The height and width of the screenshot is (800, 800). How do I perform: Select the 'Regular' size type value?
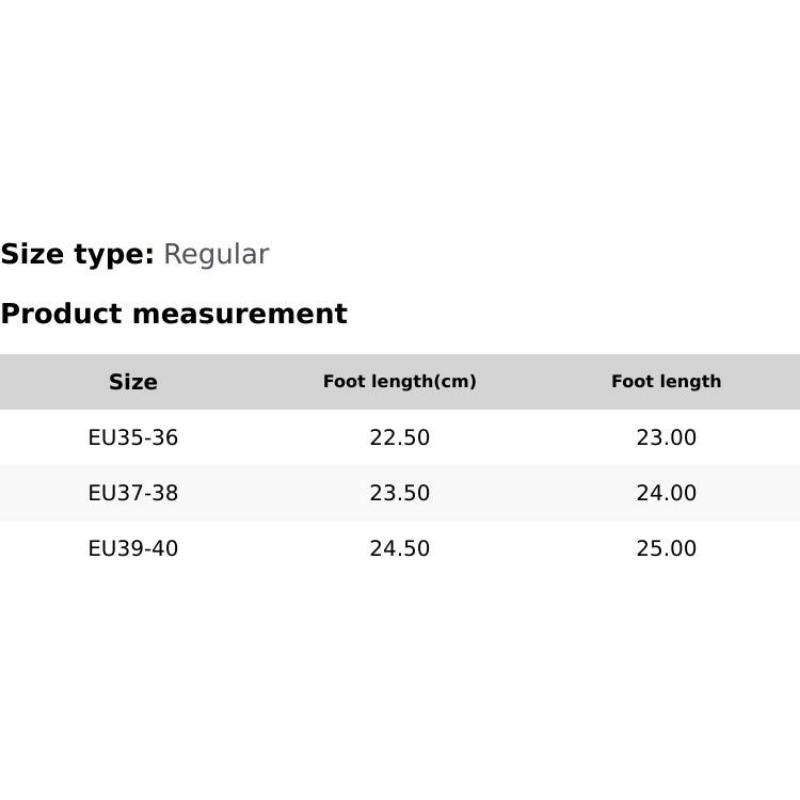[x=216, y=255]
